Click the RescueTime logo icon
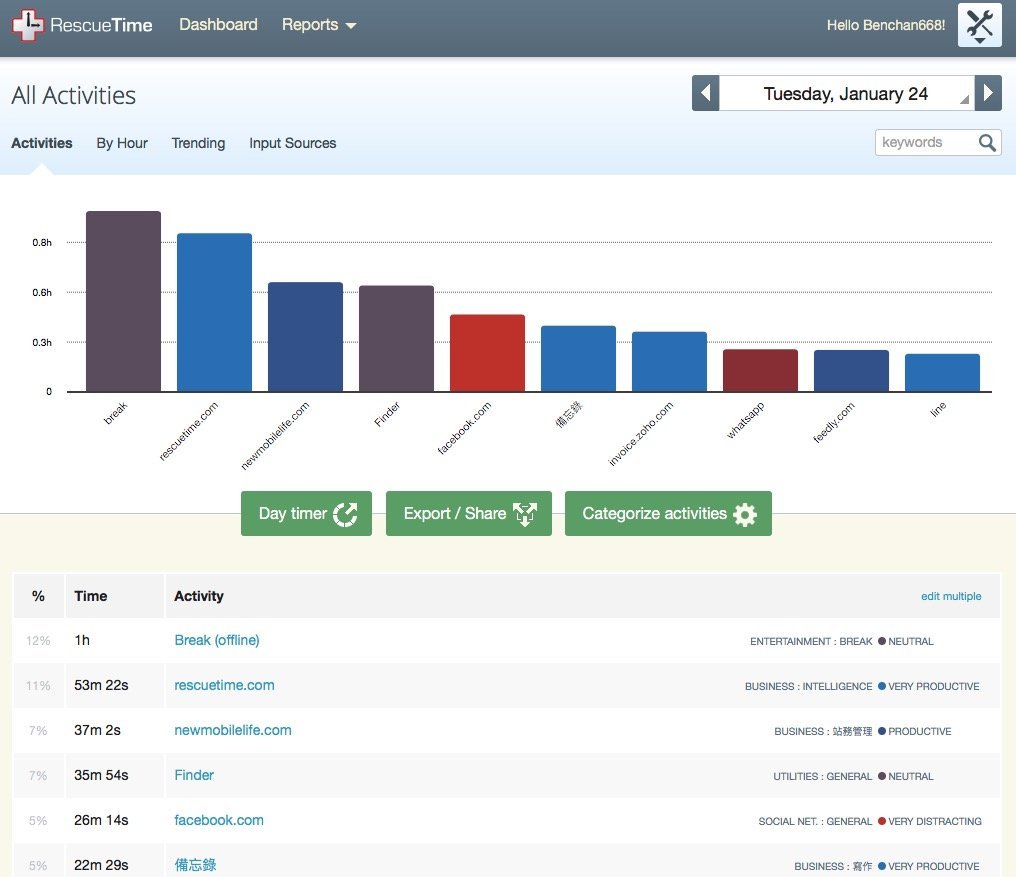 coord(28,25)
